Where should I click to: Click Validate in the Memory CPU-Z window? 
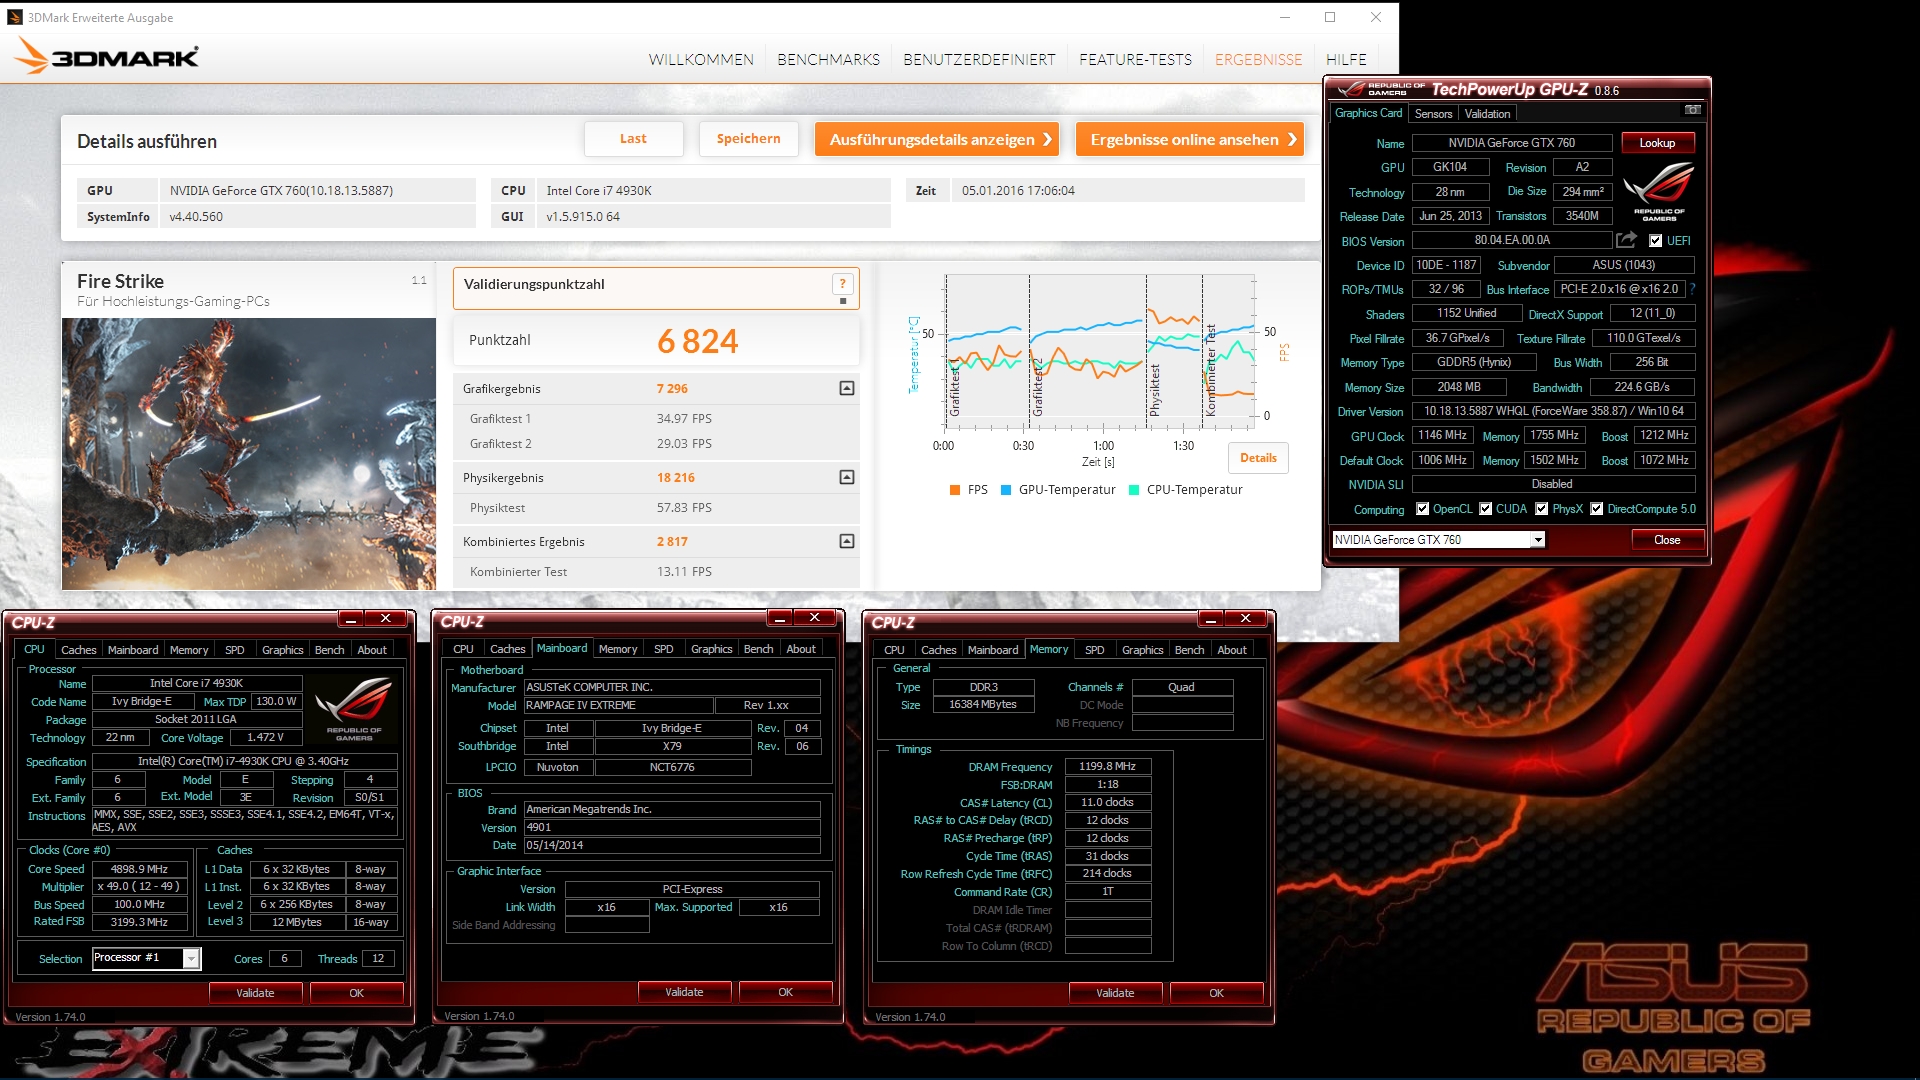[1115, 993]
